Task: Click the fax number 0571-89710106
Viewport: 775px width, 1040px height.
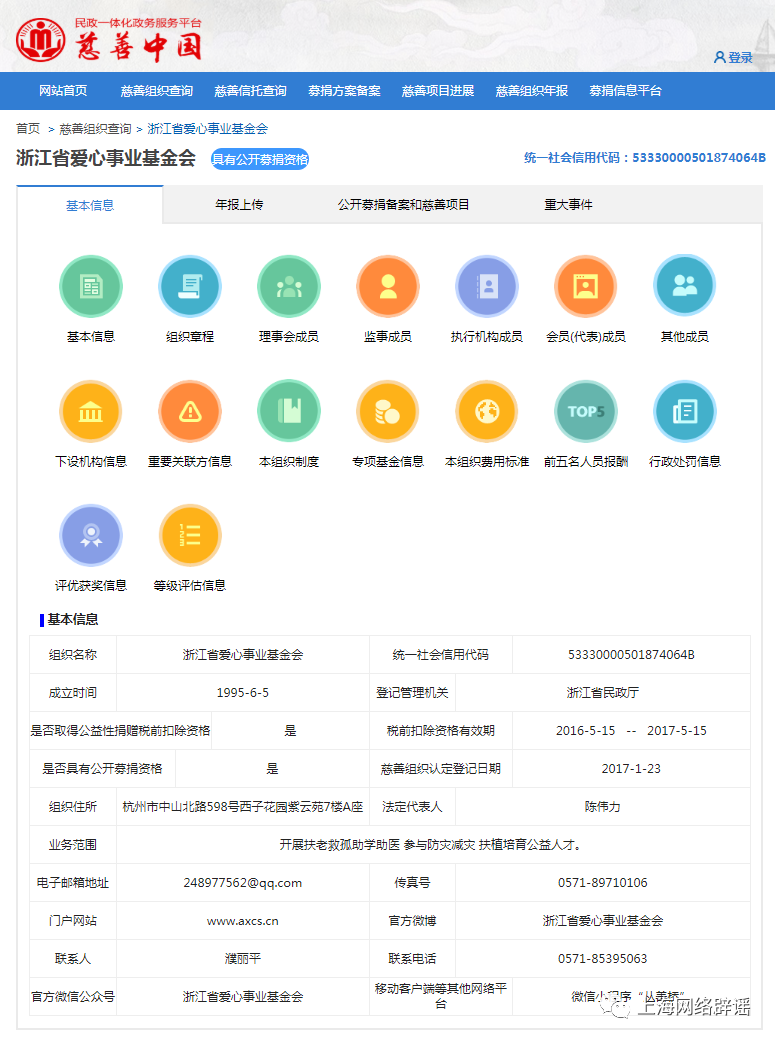Action: pos(602,883)
